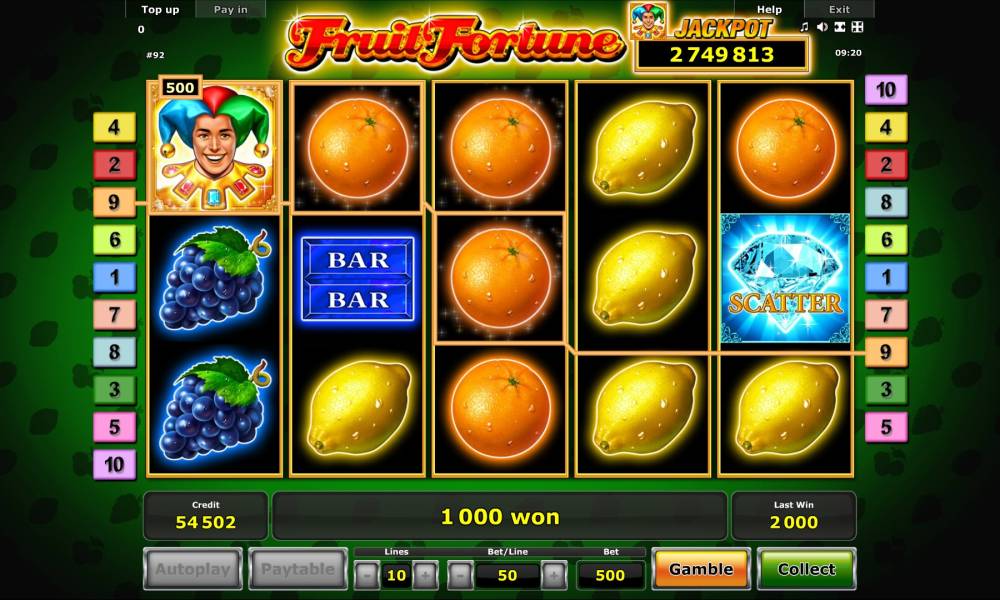The width and height of the screenshot is (1000, 600).
Task: Decrease the number of Lines
Action: 367,575
